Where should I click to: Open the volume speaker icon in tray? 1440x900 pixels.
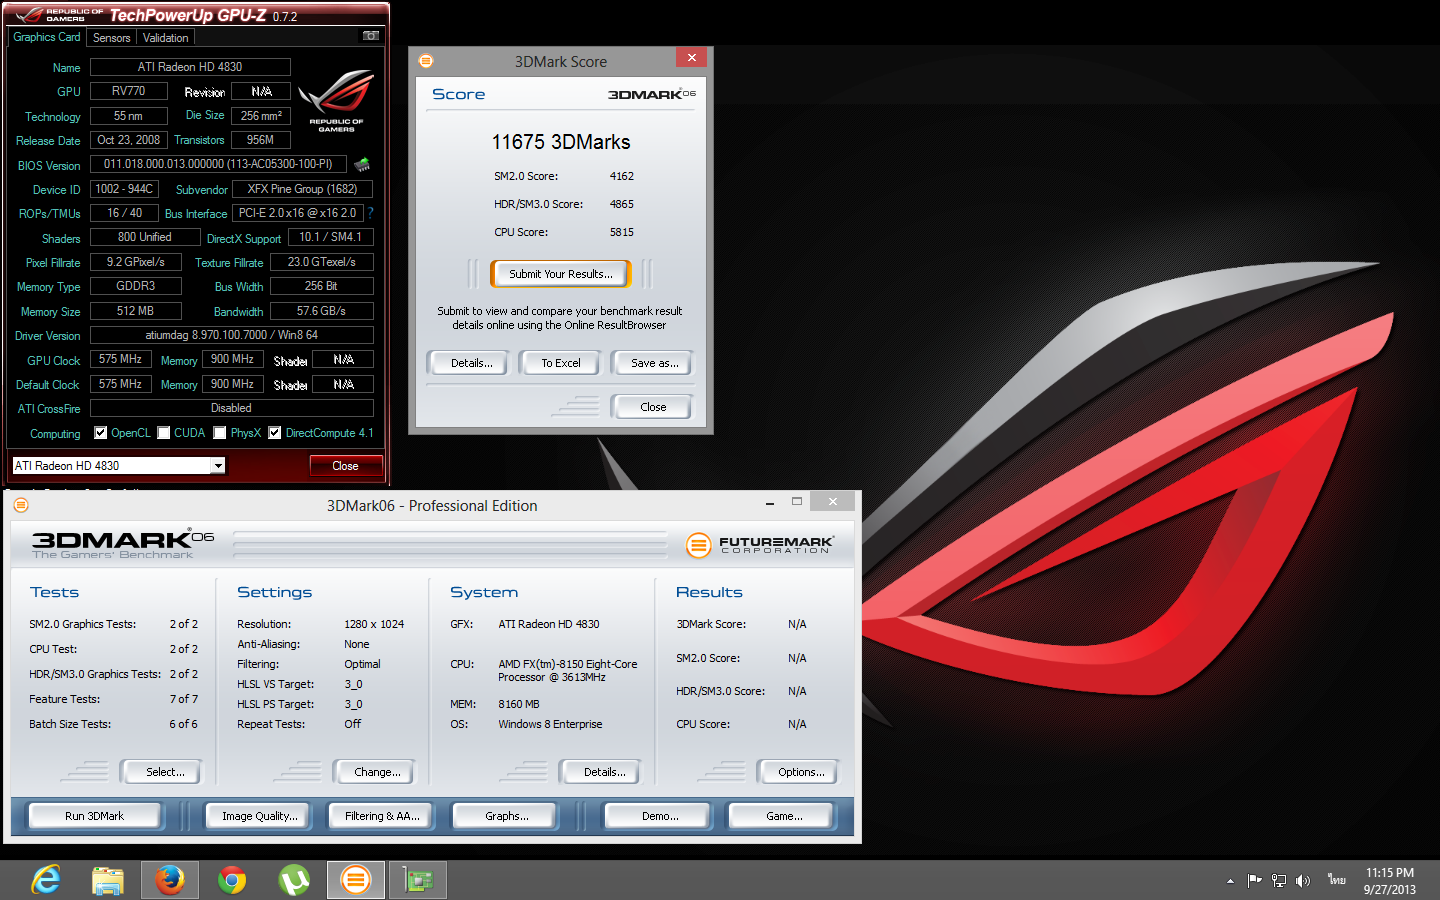pos(1303,881)
